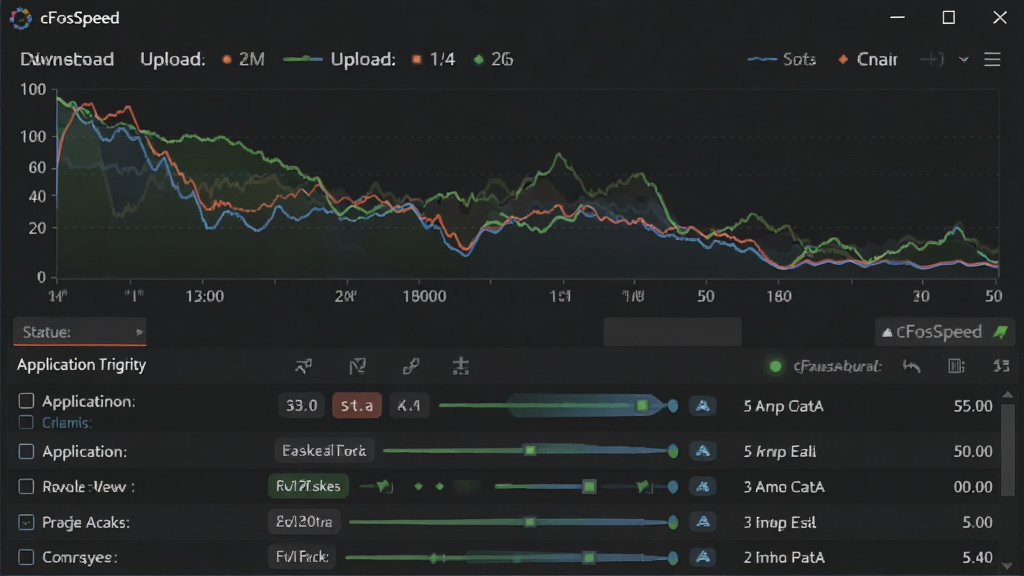Click the value 55.00
Image resolution: width=1024 pixels, height=576 pixels.
[x=972, y=406]
